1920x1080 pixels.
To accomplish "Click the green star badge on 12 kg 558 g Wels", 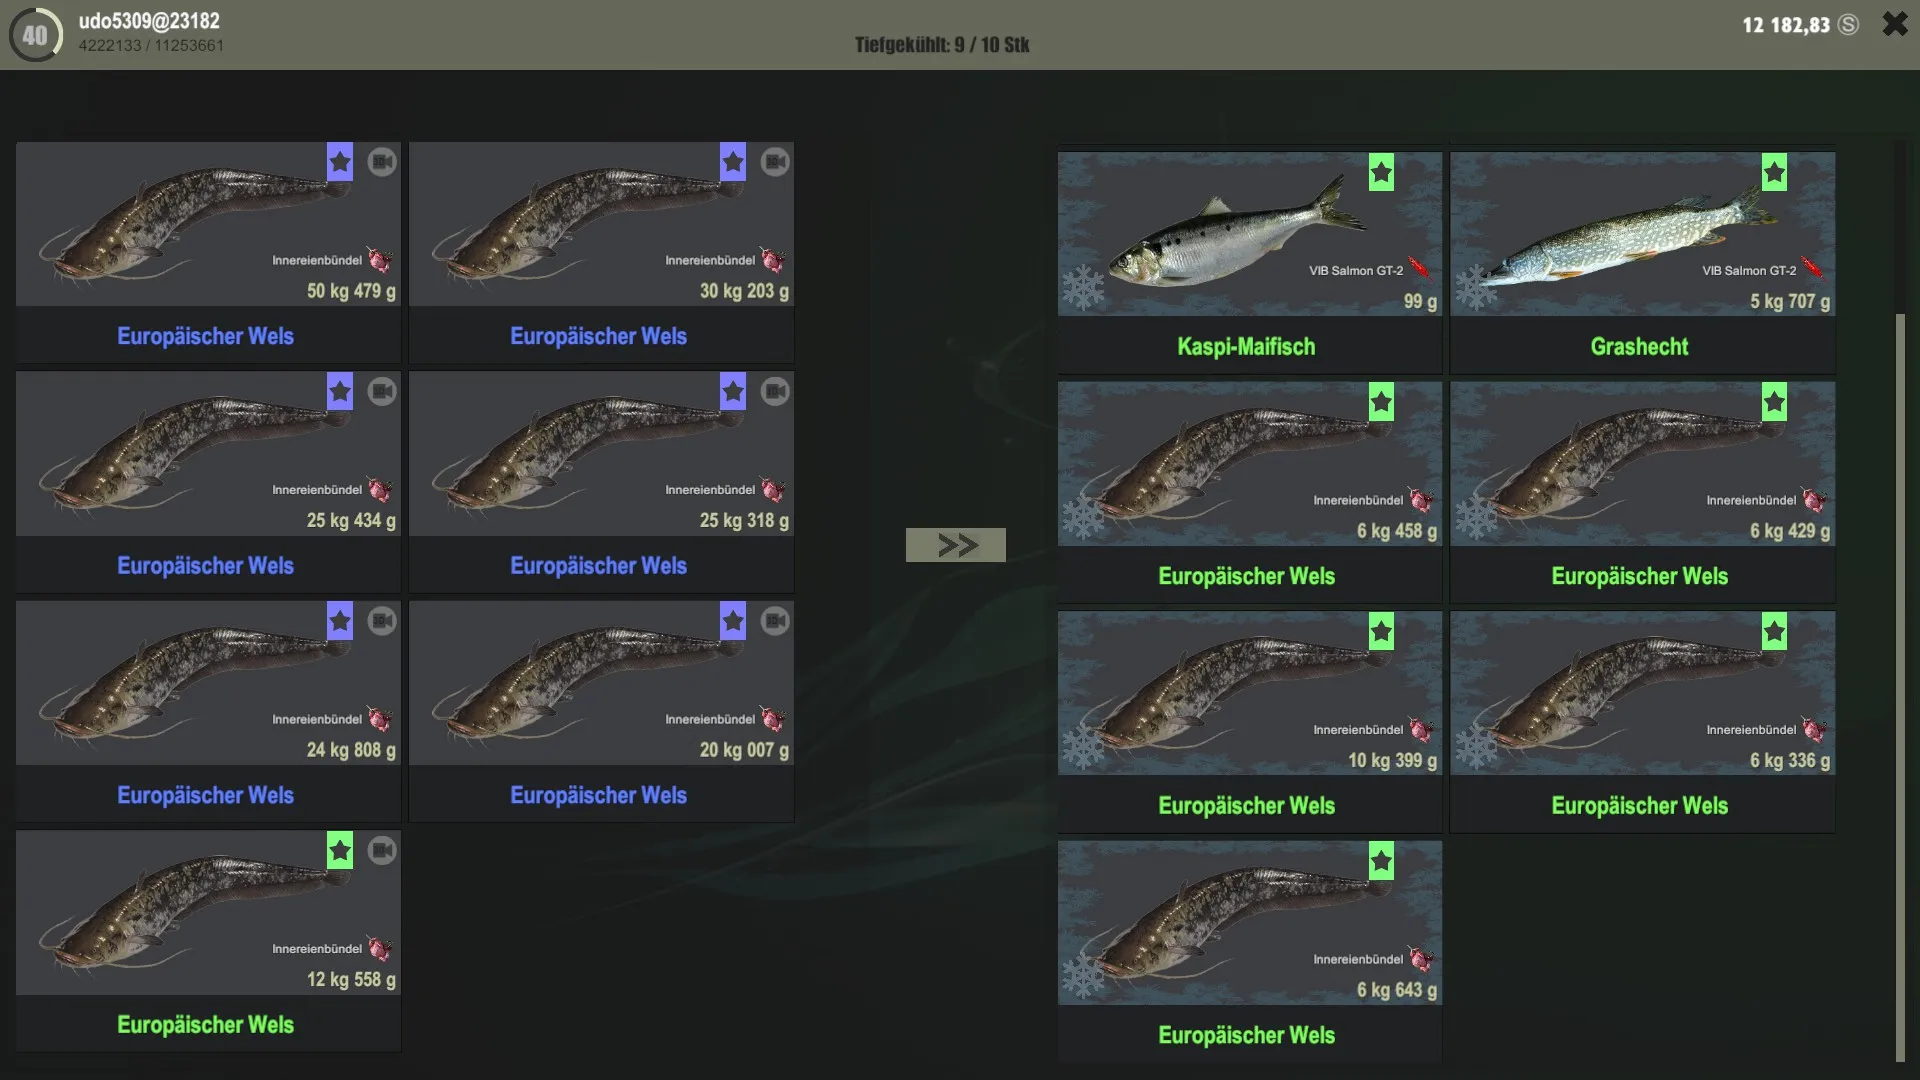I will point(340,851).
